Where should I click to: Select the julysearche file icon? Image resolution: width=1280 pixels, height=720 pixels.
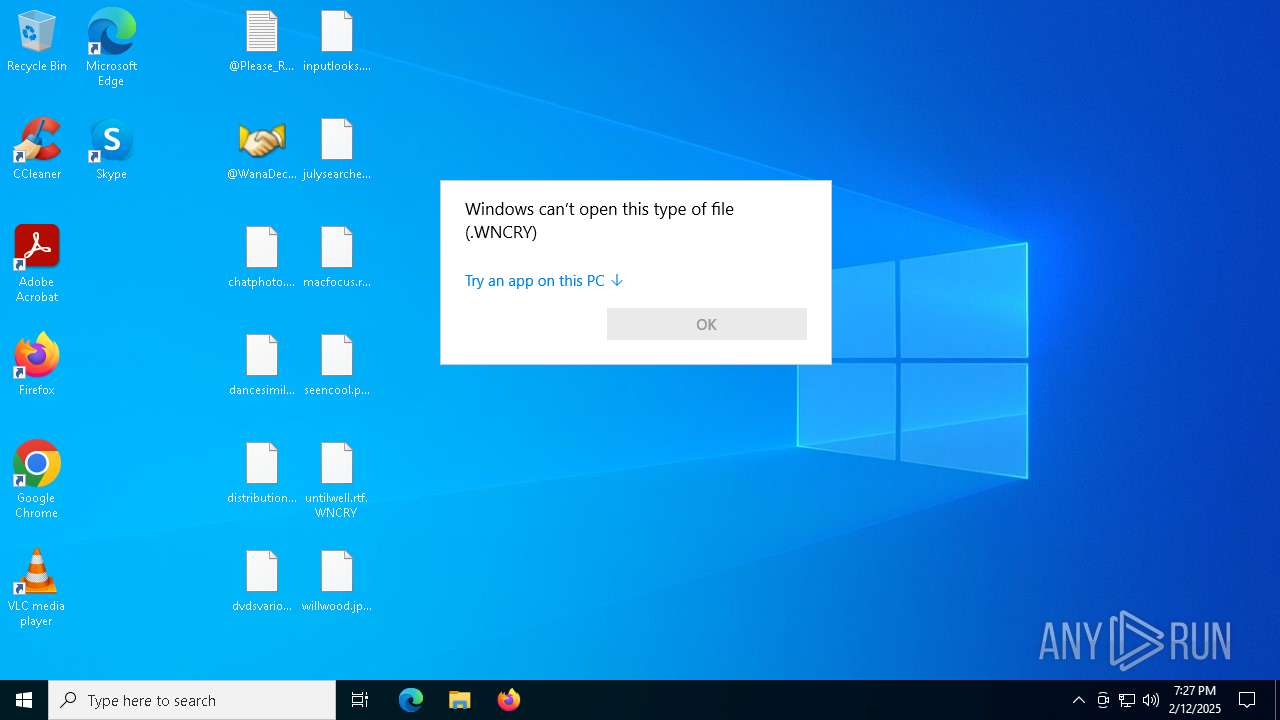(x=337, y=149)
